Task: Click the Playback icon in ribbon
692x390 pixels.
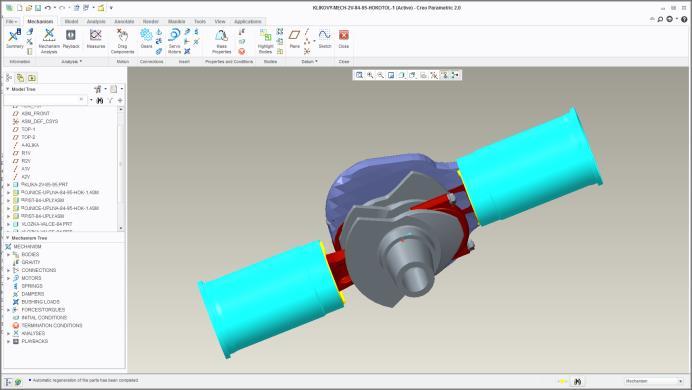Action: coord(71,39)
